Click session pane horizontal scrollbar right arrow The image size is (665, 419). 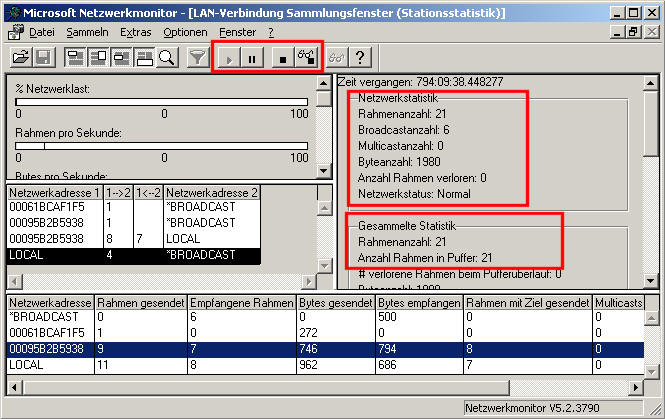[x=309, y=281]
